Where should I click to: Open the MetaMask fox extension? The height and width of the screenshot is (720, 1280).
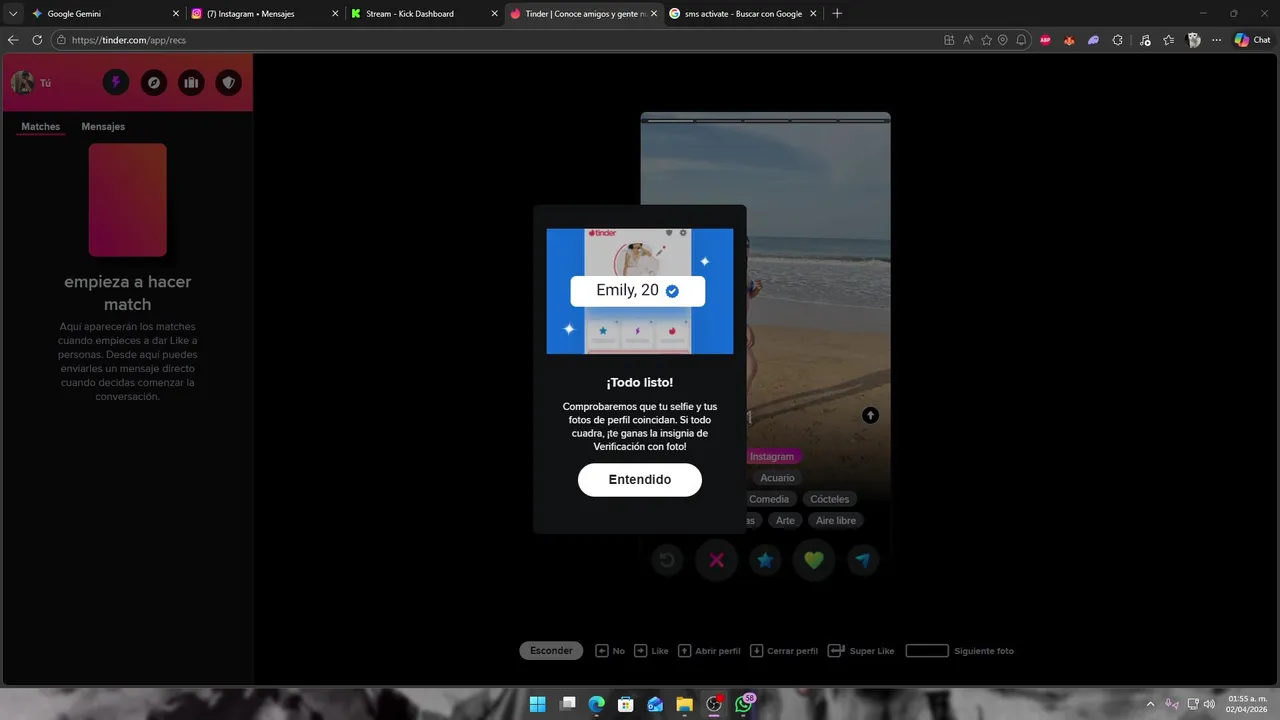1069,40
